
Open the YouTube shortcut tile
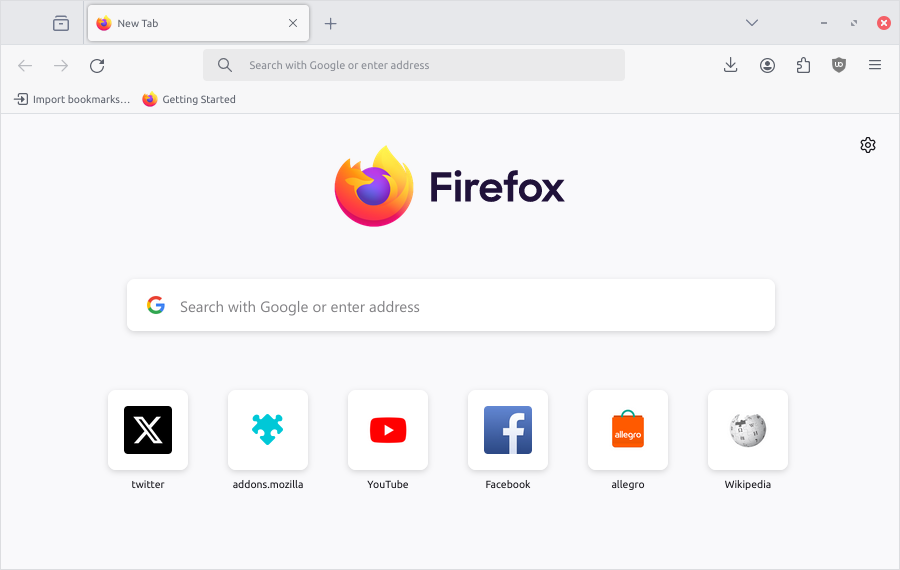(x=388, y=430)
